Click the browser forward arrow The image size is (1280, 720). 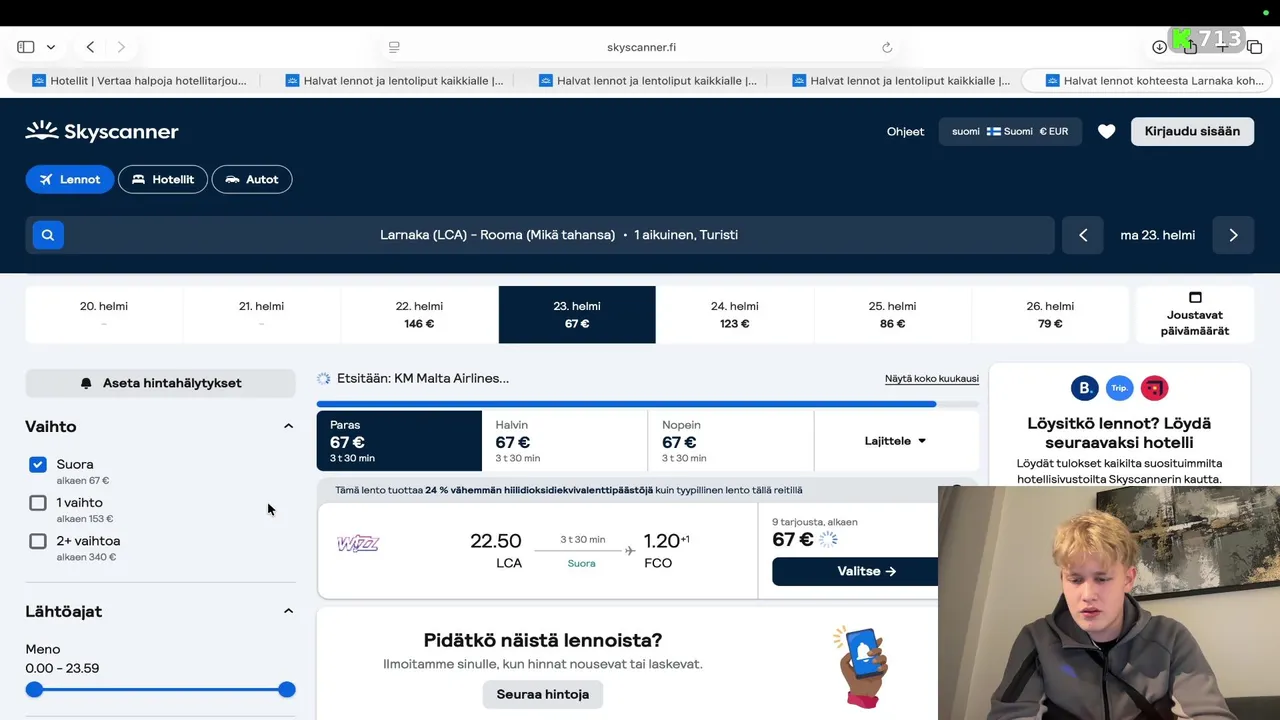[121, 47]
